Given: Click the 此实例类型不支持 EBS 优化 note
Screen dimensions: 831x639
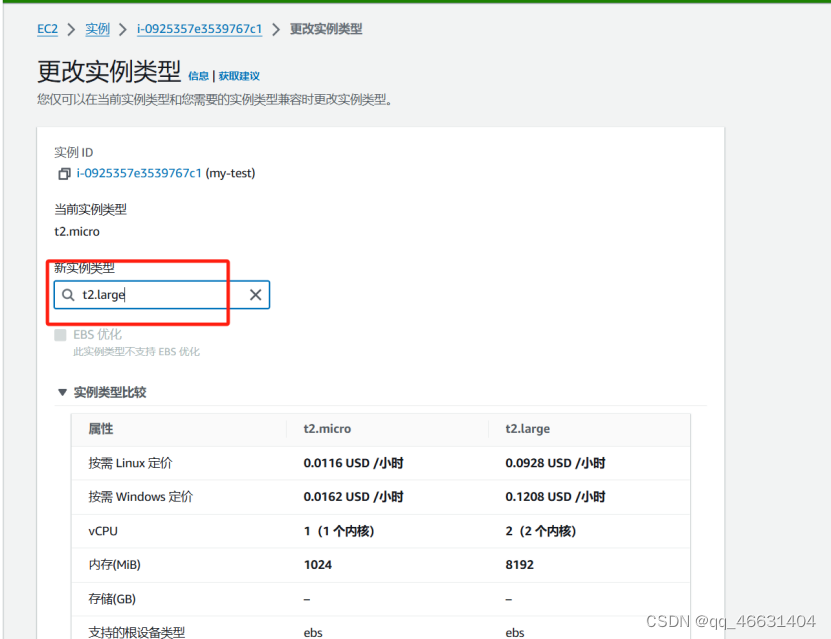Looking at the screenshot, I should coord(136,352).
